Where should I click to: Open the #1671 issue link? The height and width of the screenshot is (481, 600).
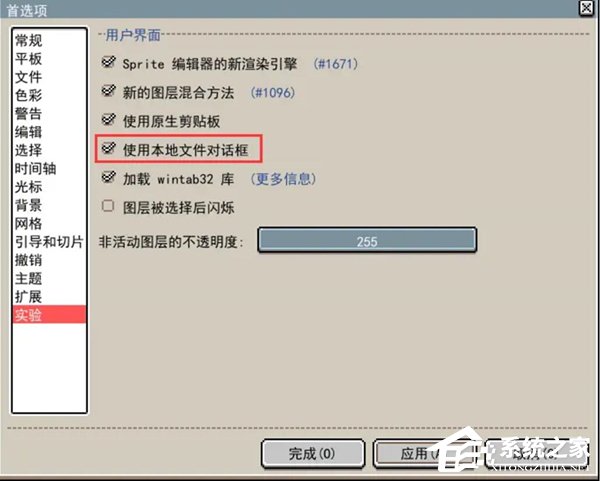[336, 64]
